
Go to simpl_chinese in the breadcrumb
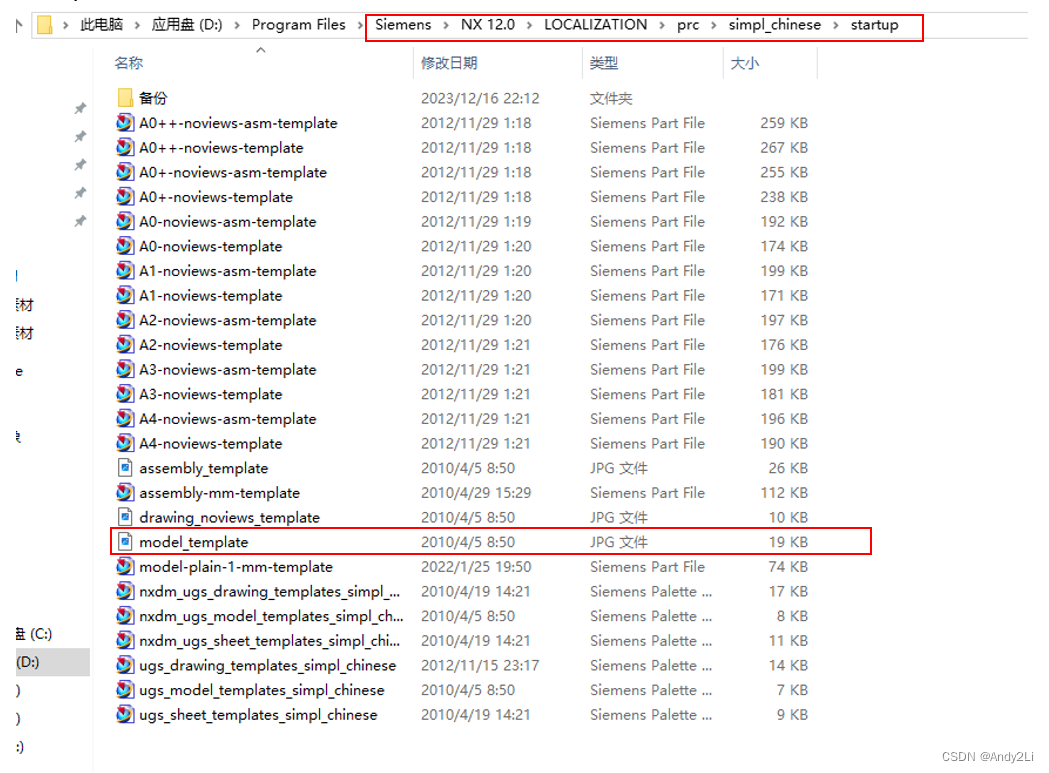click(x=775, y=25)
